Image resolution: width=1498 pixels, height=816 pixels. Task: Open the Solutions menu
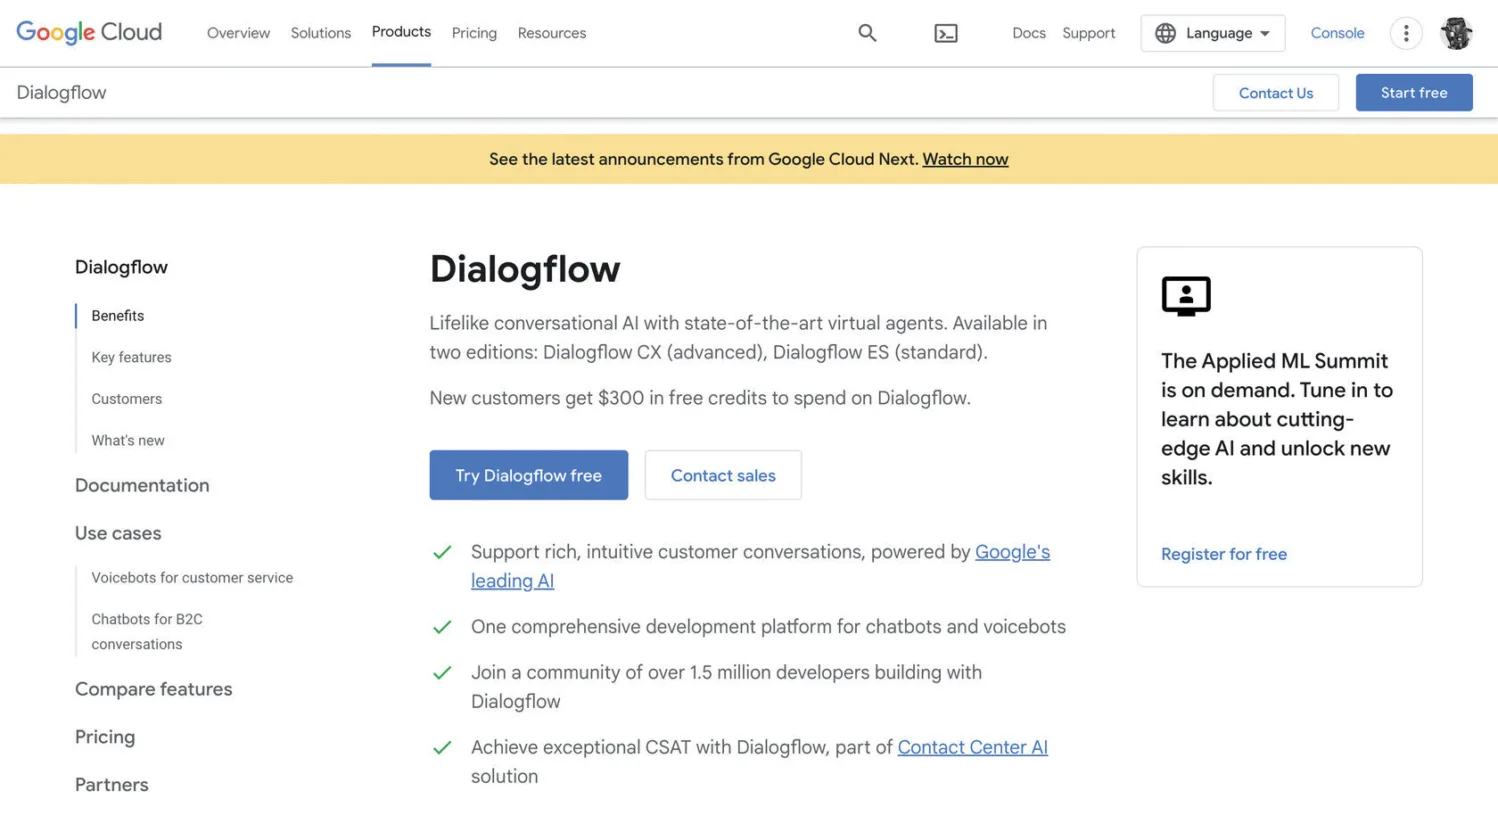point(320,33)
